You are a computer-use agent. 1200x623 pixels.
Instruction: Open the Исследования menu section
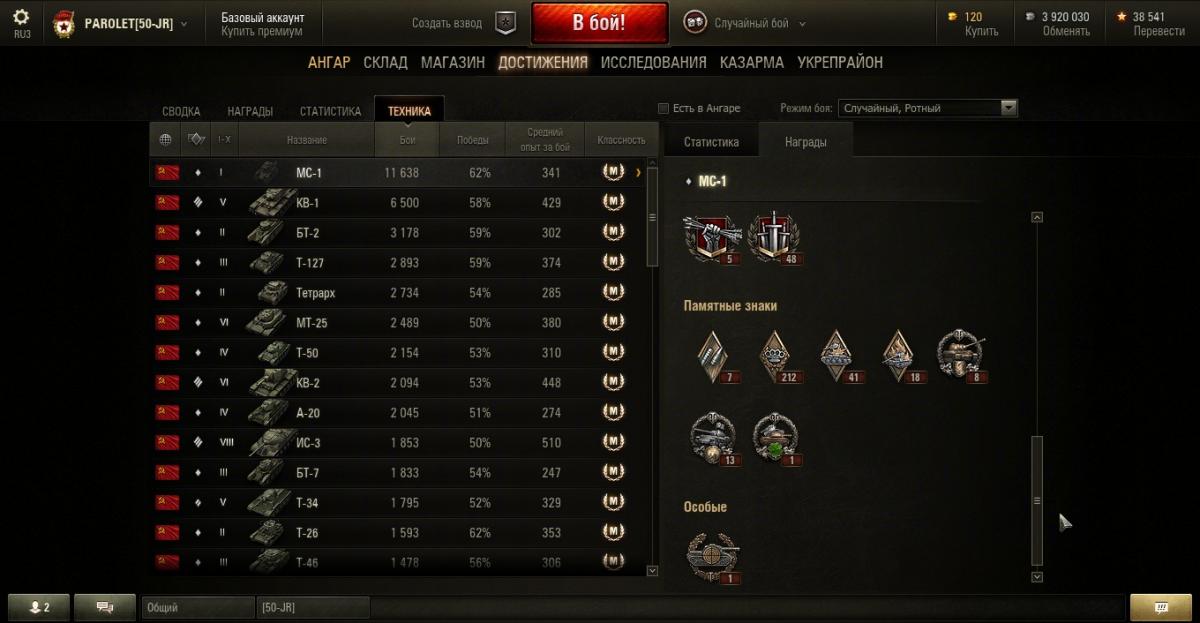point(656,62)
